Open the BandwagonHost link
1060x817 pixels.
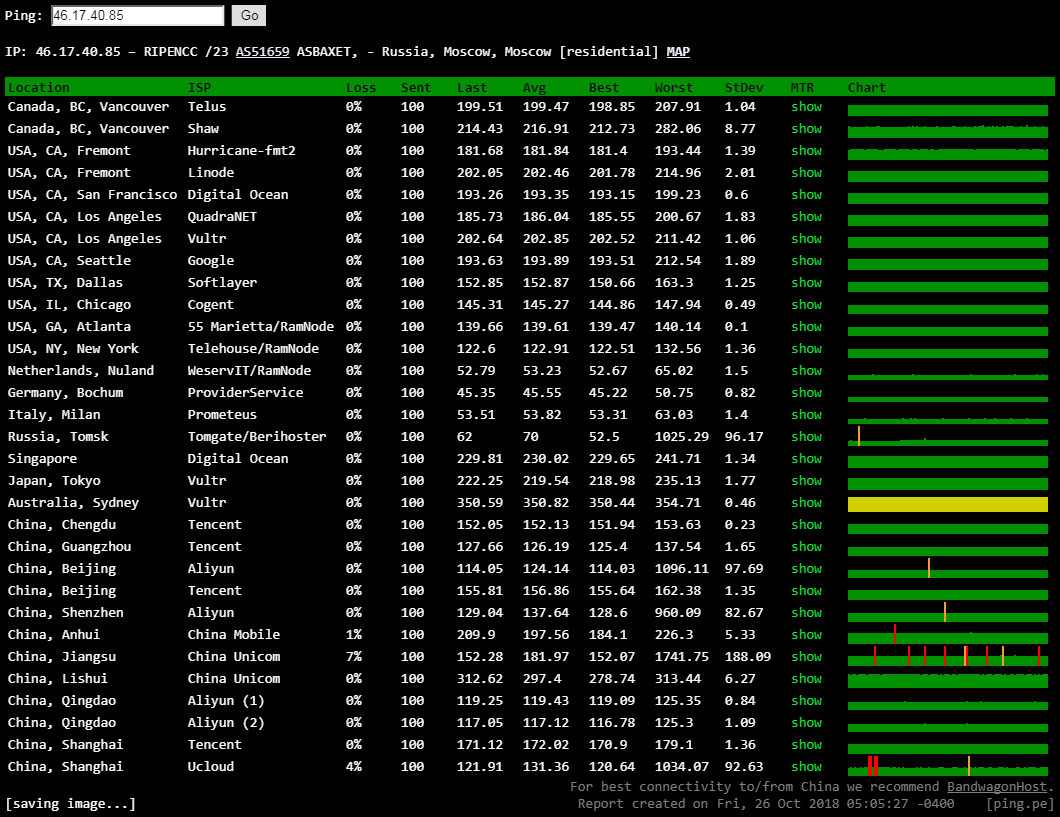tap(997, 787)
